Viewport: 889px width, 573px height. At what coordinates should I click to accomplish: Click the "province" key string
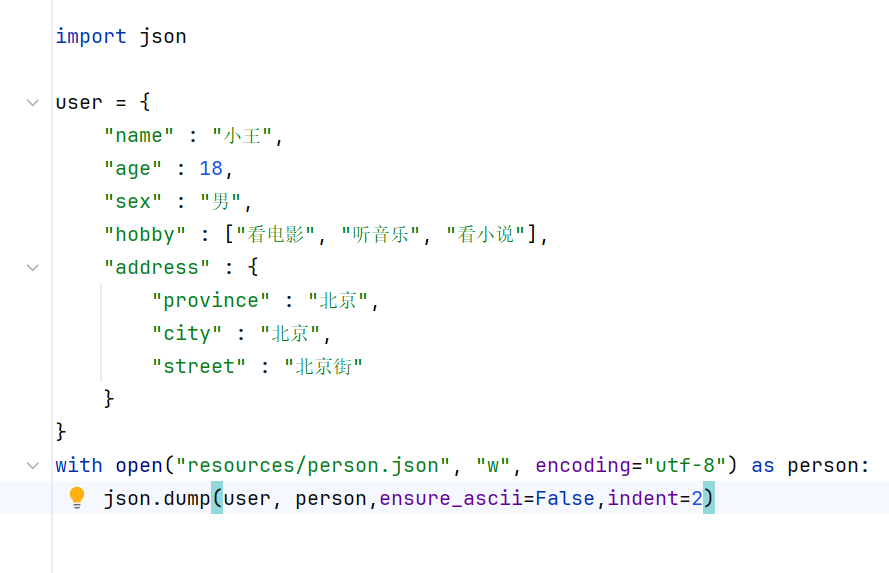pos(211,300)
